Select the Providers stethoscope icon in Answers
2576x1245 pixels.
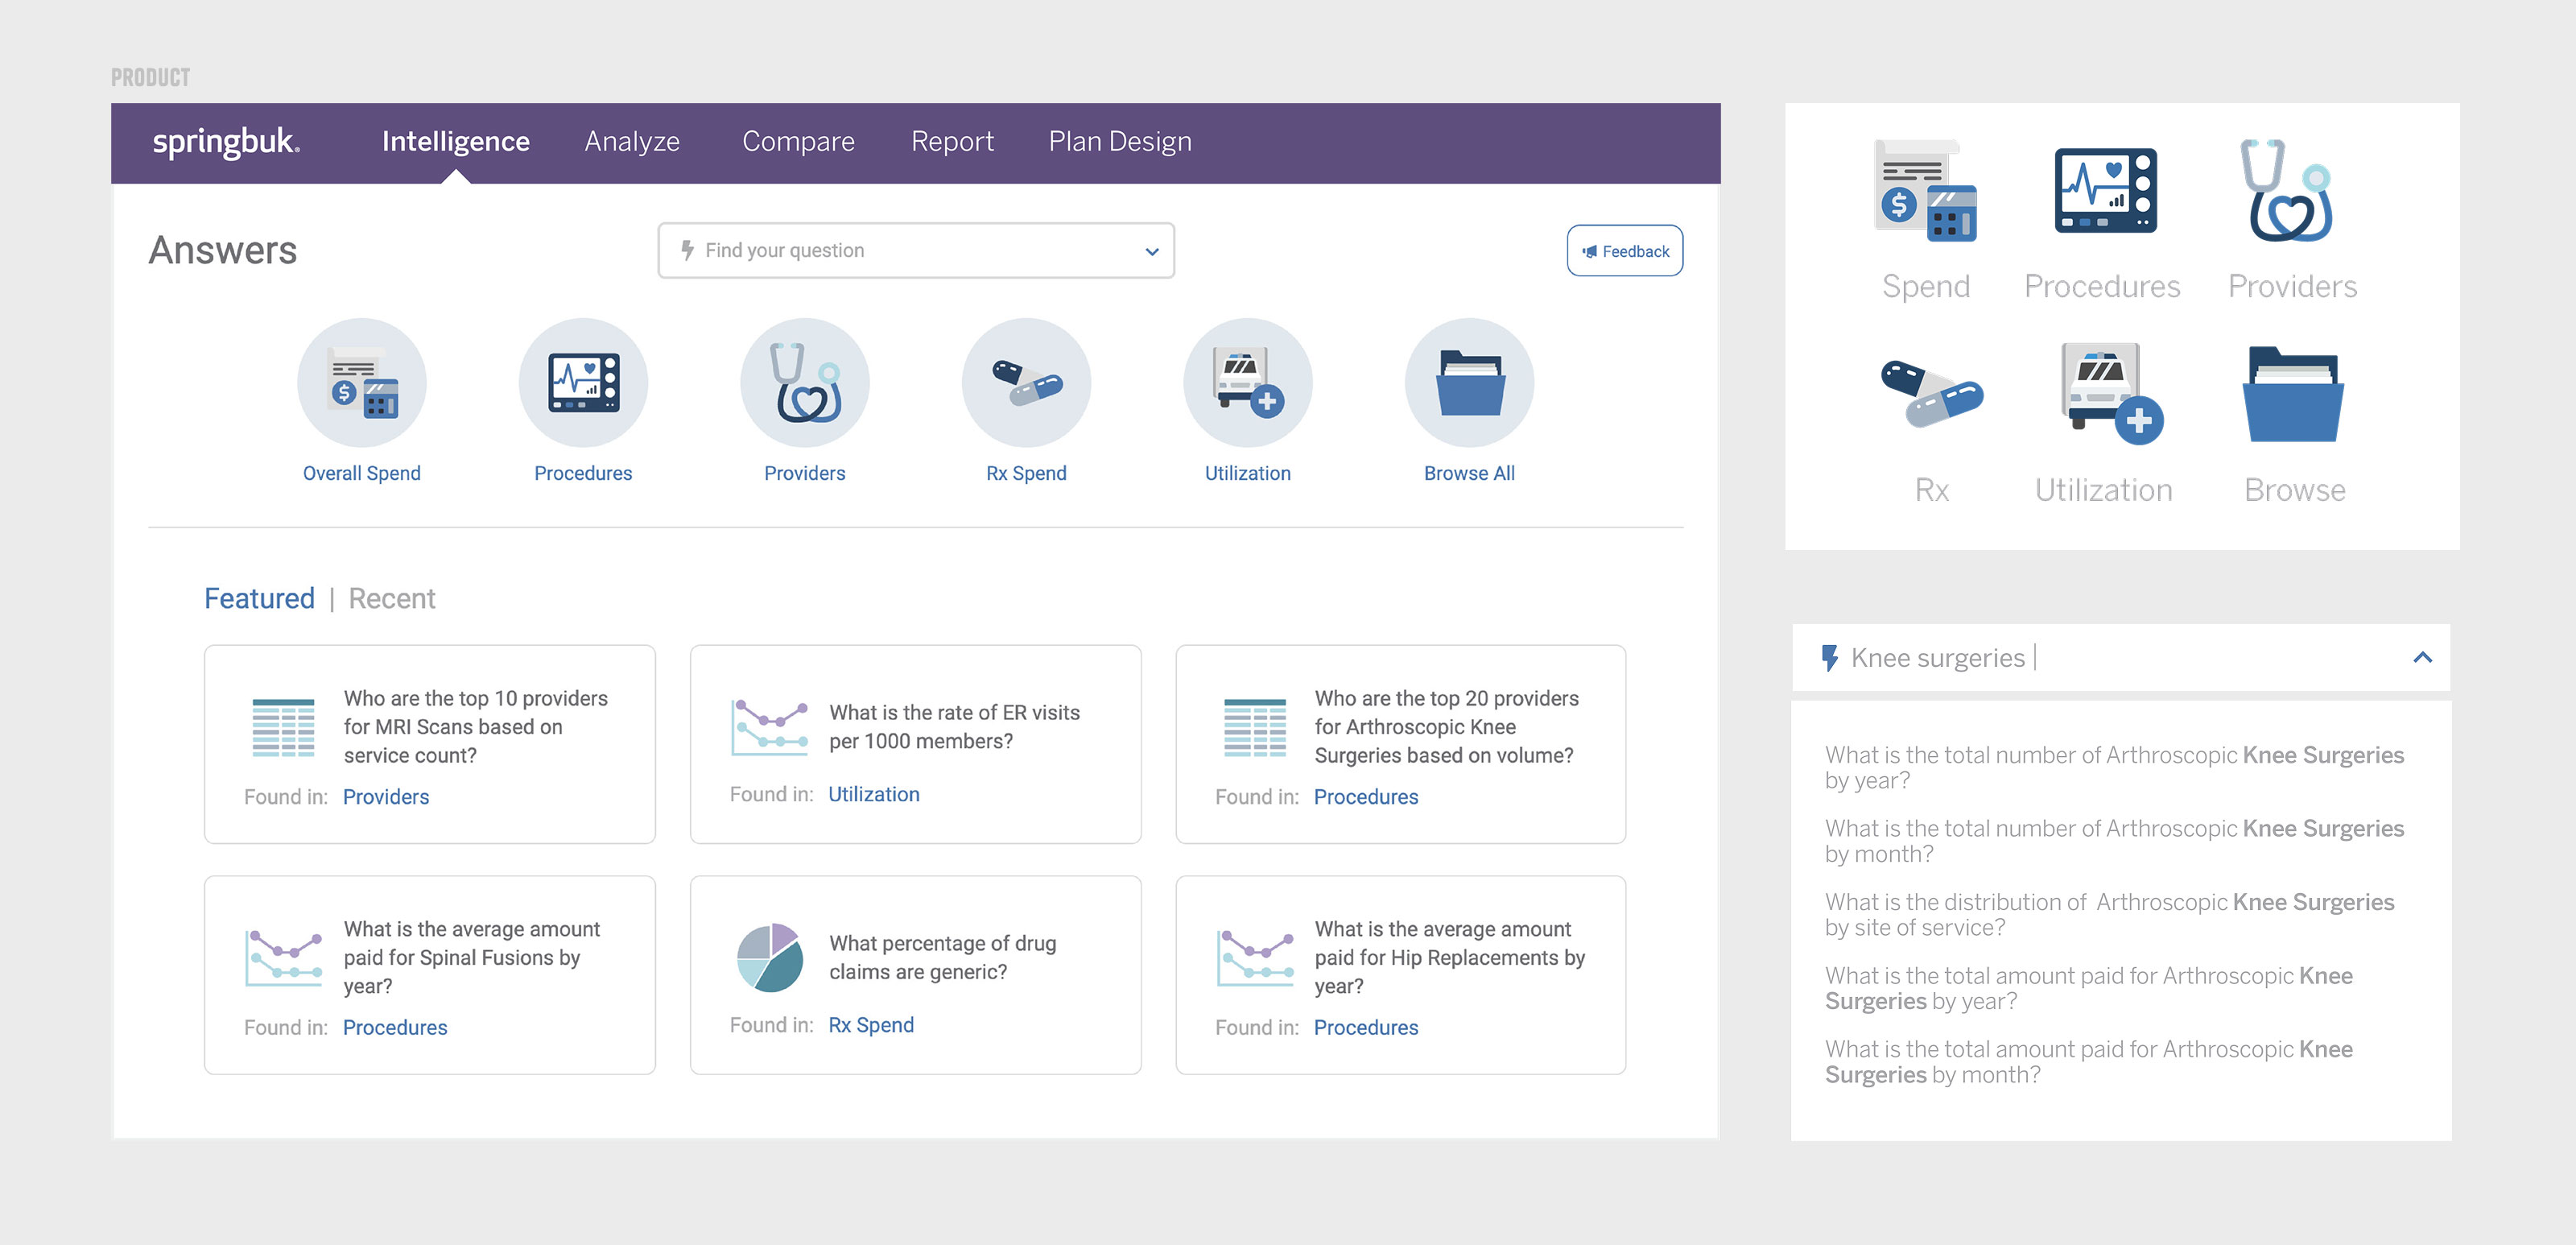coord(805,383)
